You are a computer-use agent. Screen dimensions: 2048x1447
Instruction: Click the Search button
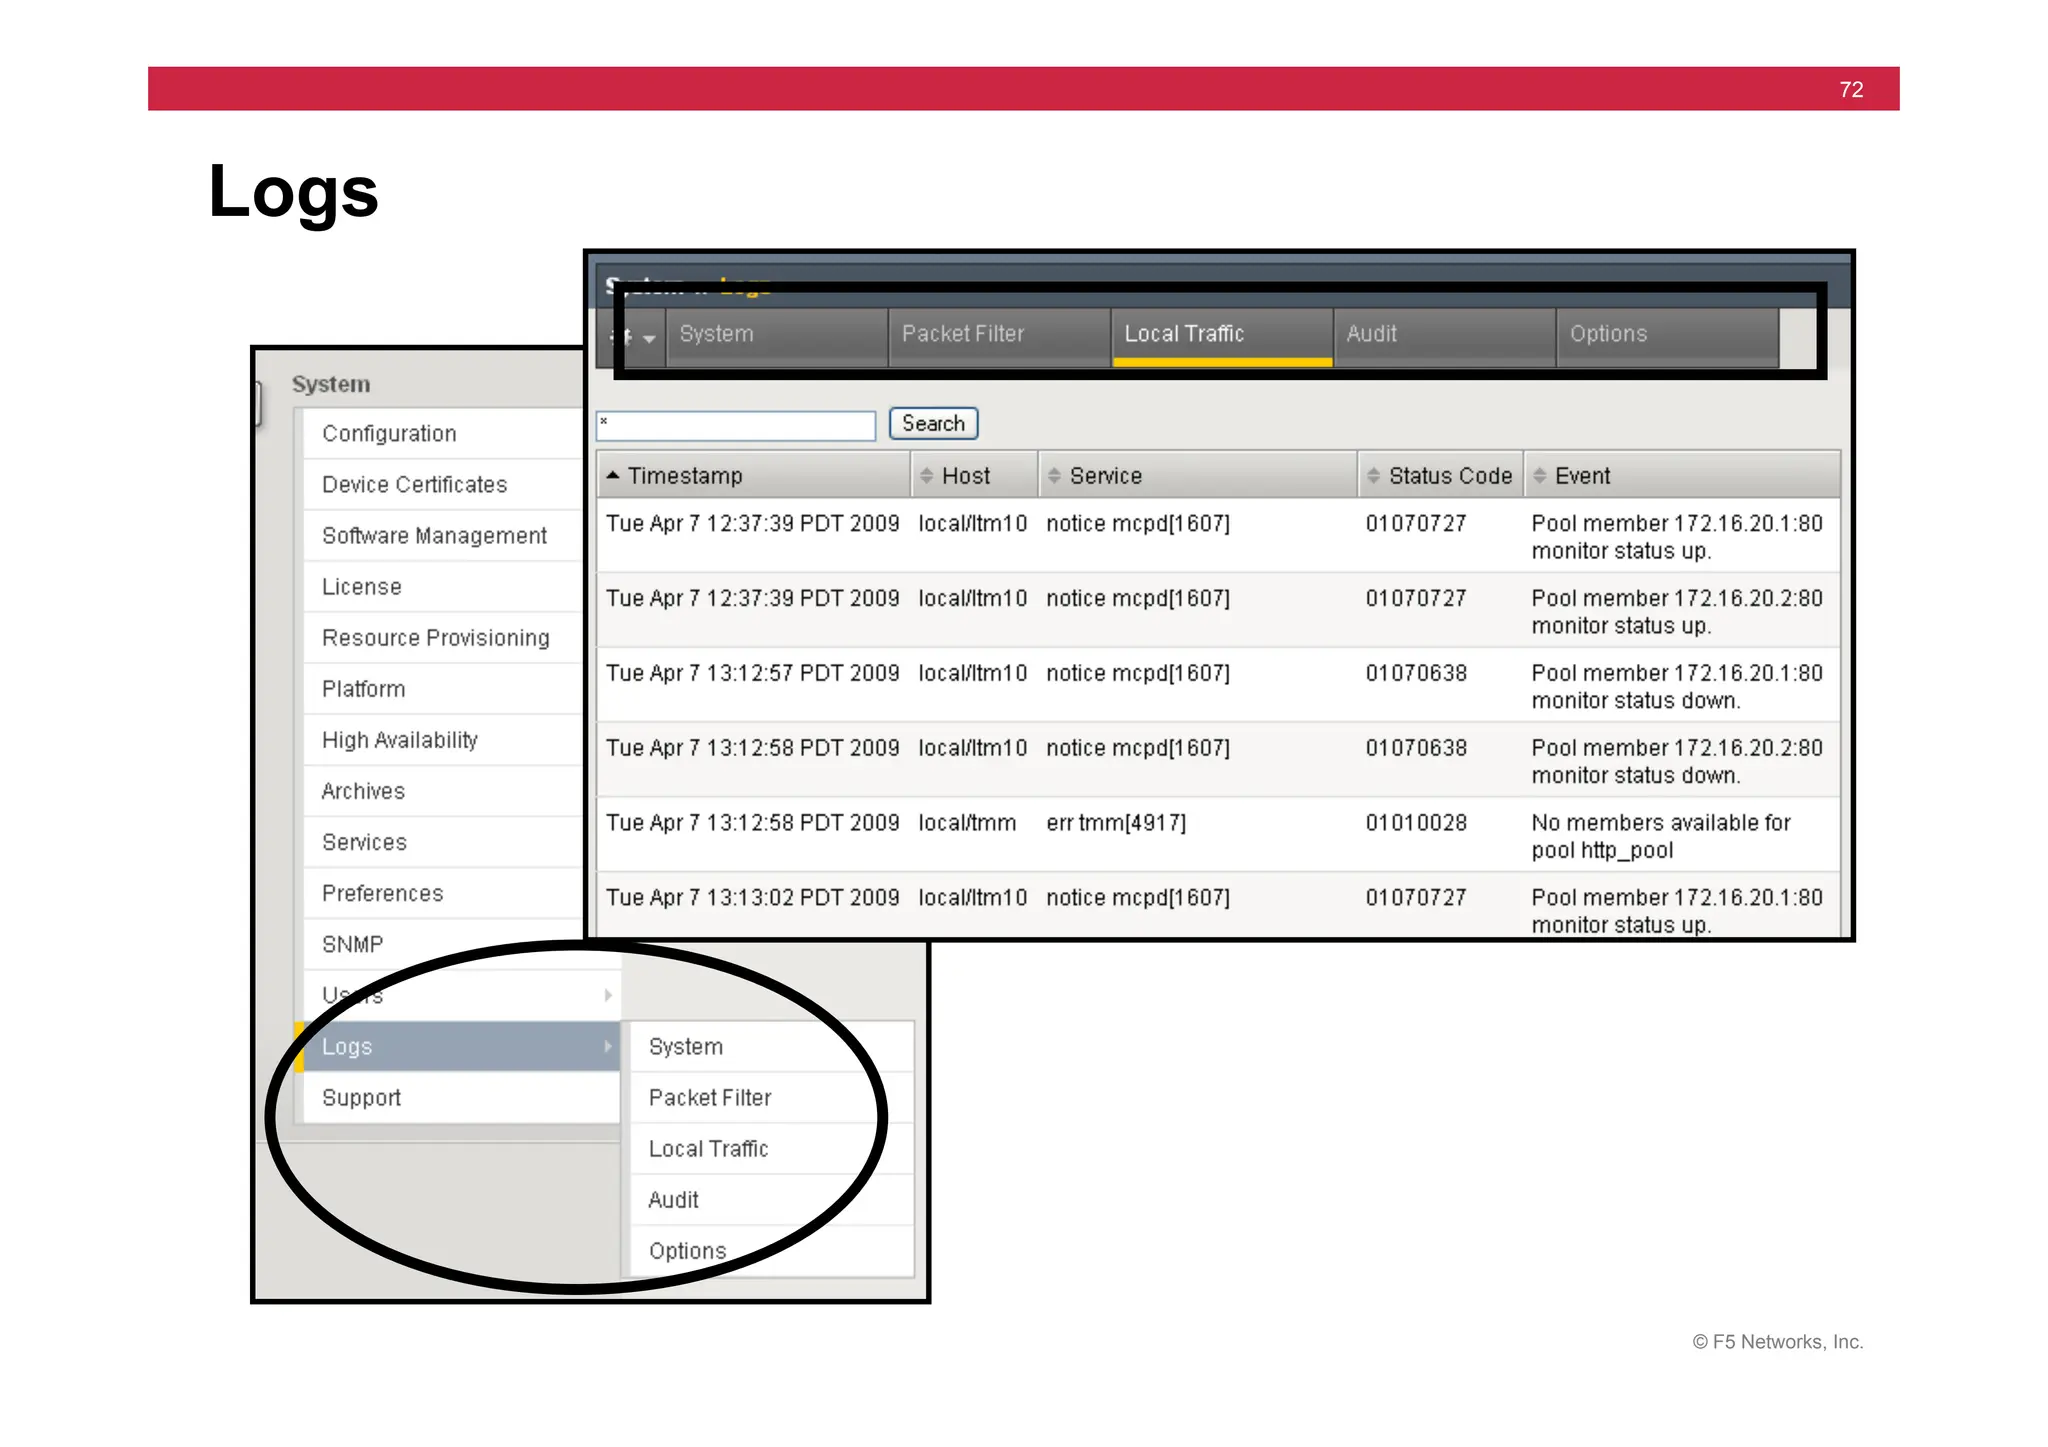[x=933, y=424]
